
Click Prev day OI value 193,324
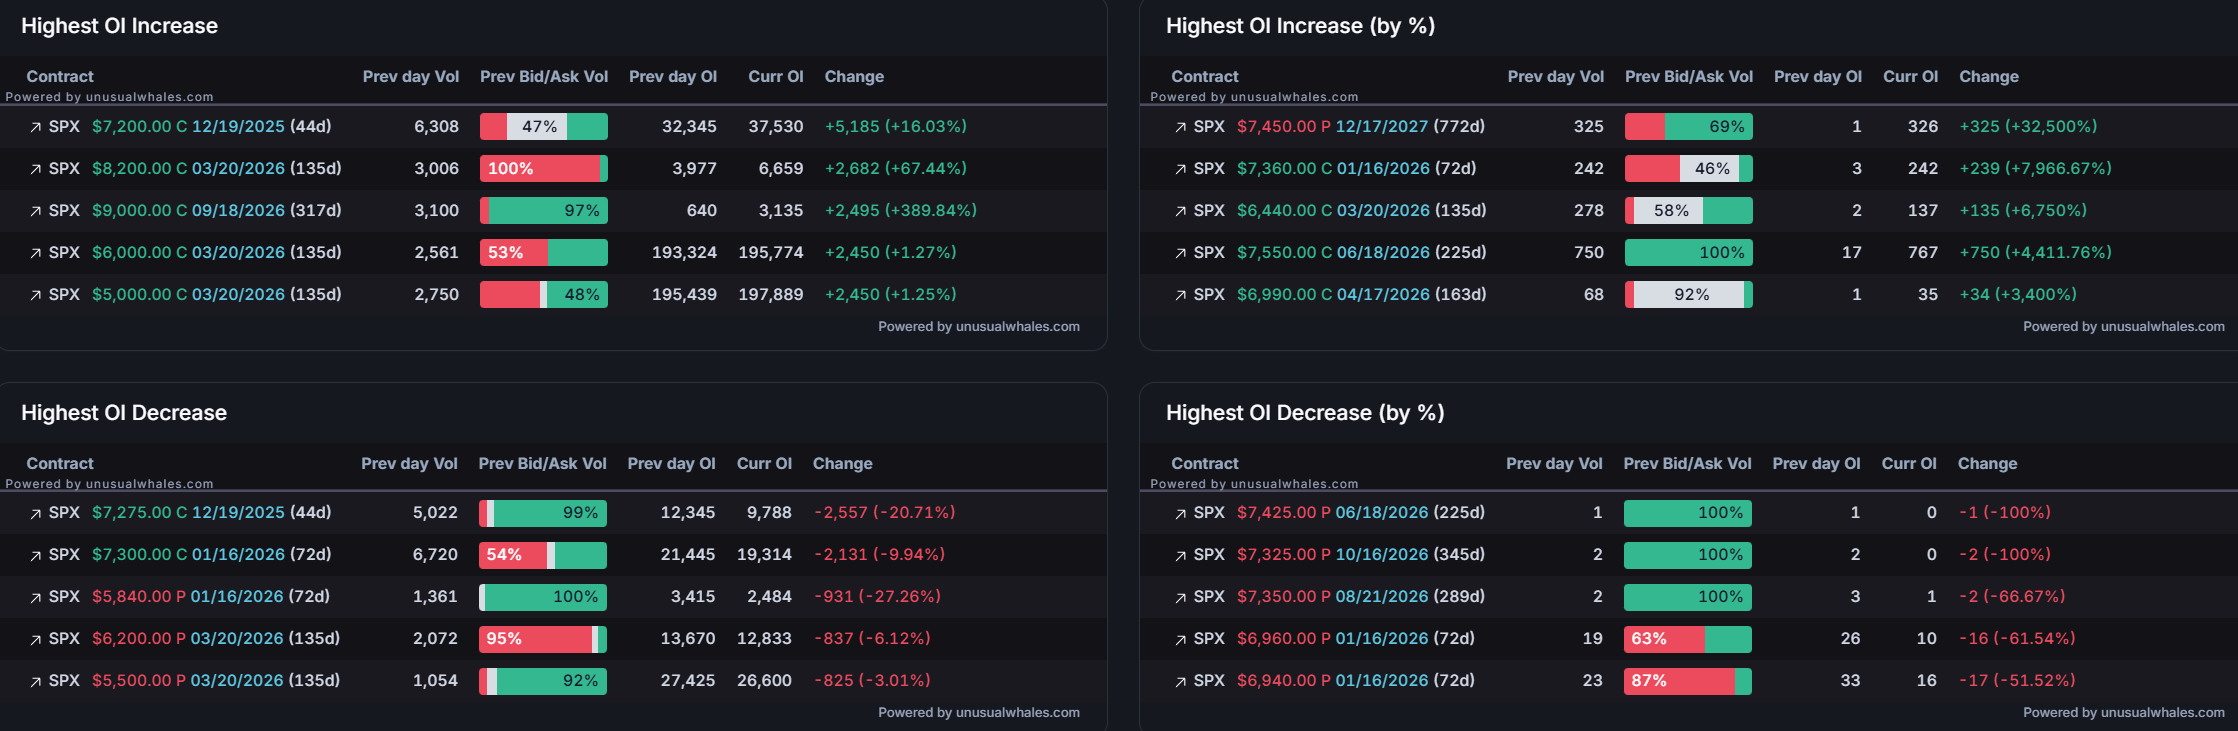(684, 252)
